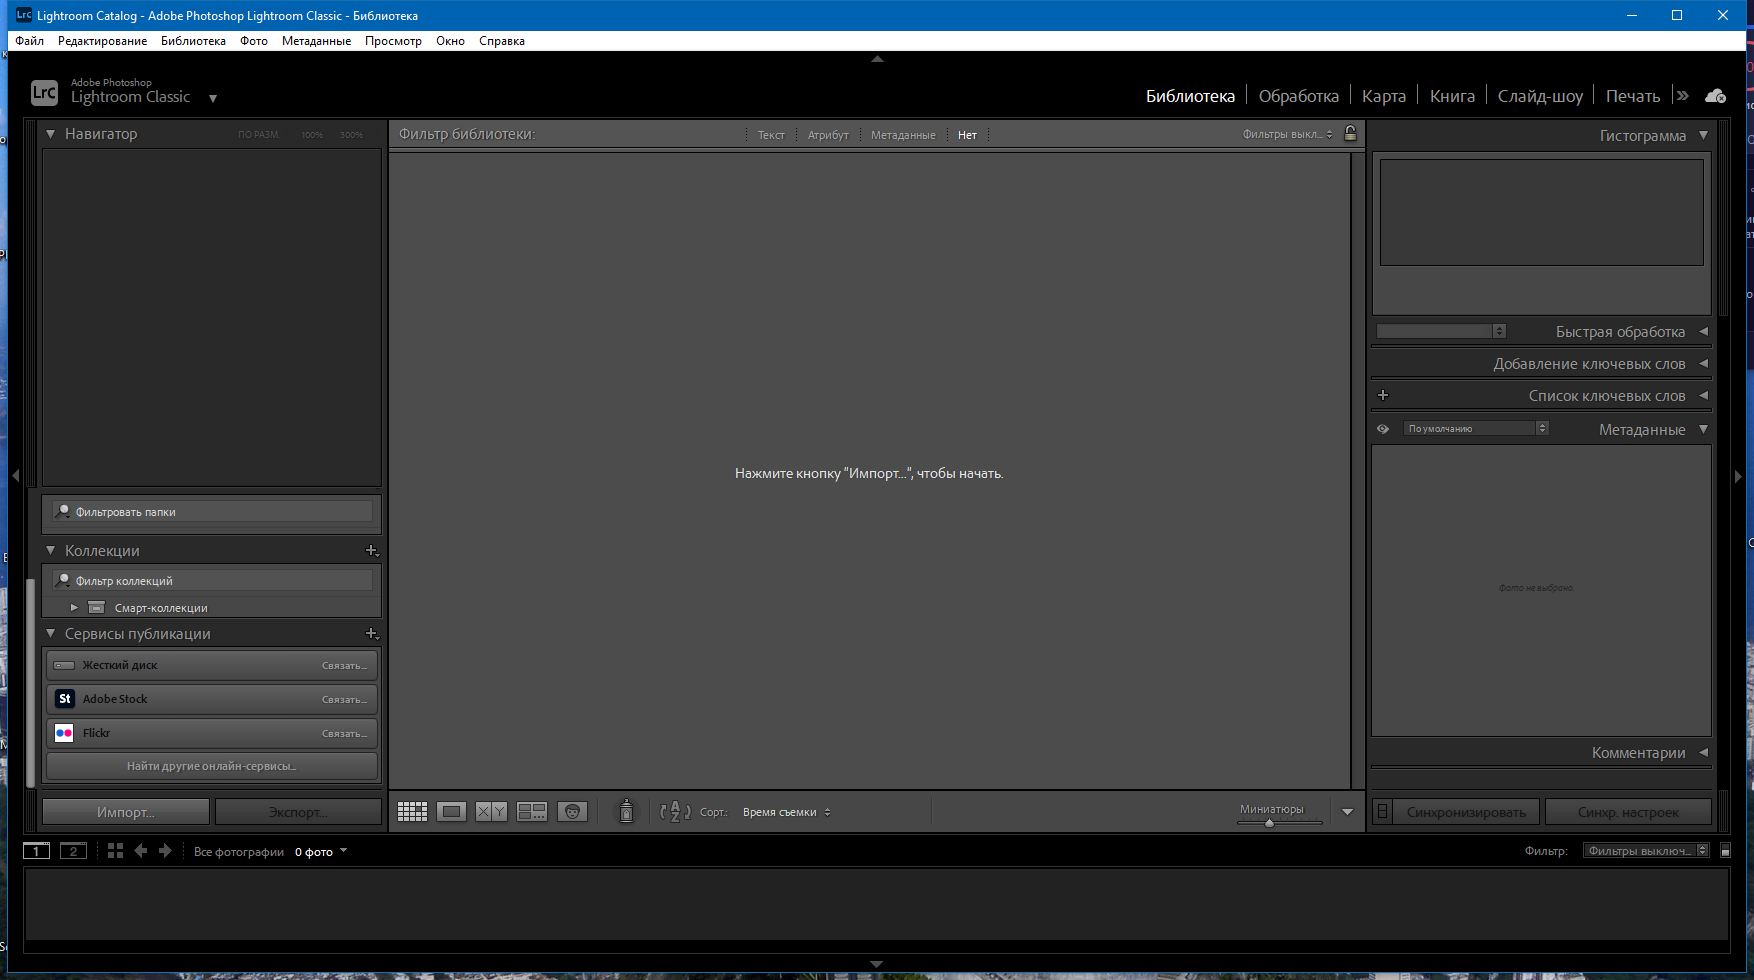
Task: Click the main window display button 1
Action: click(36, 851)
